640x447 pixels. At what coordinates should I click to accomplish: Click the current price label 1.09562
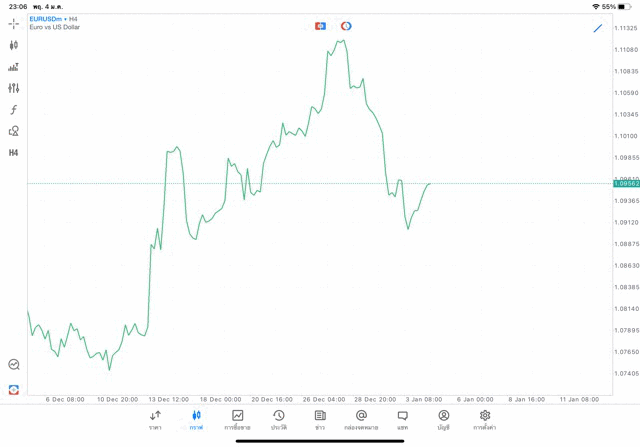tap(626, 184)
